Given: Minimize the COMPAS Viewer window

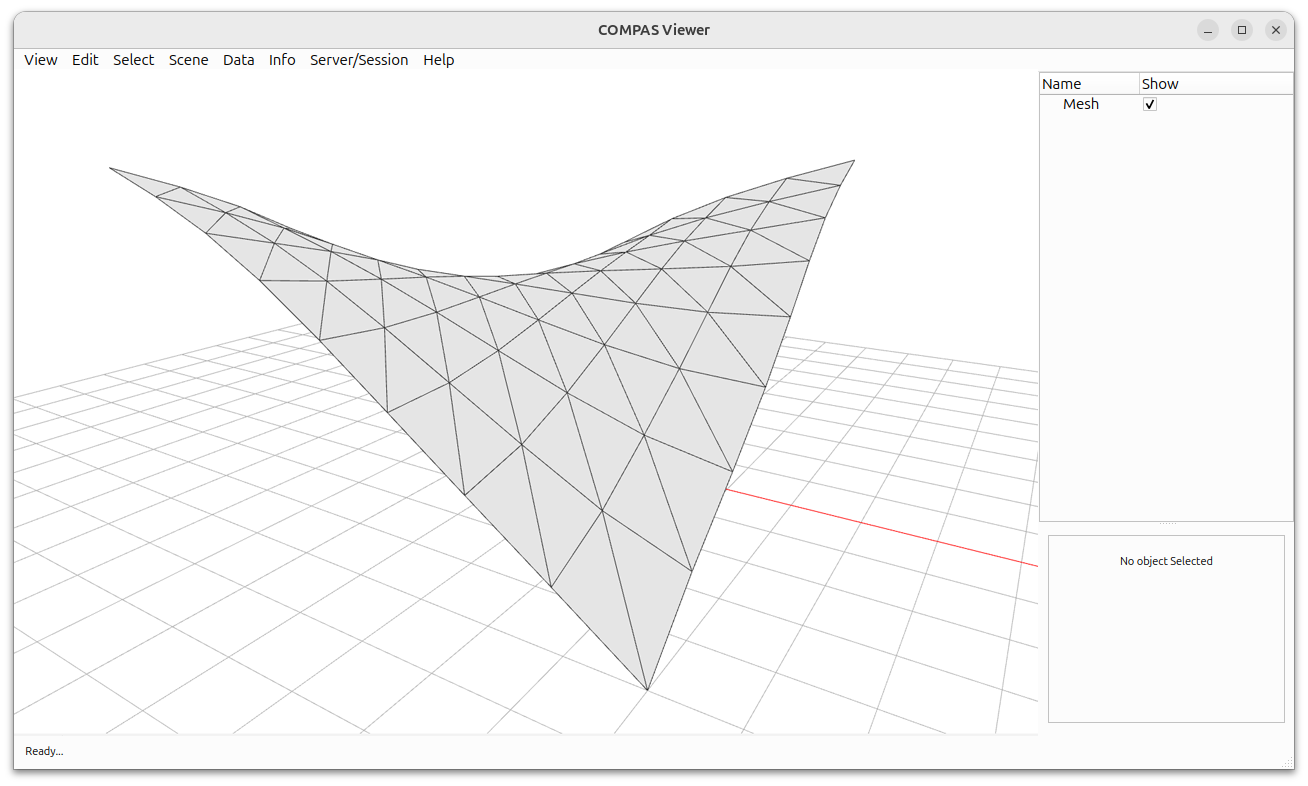Looking at the screenshot, I should click(x=1208, y=30).
